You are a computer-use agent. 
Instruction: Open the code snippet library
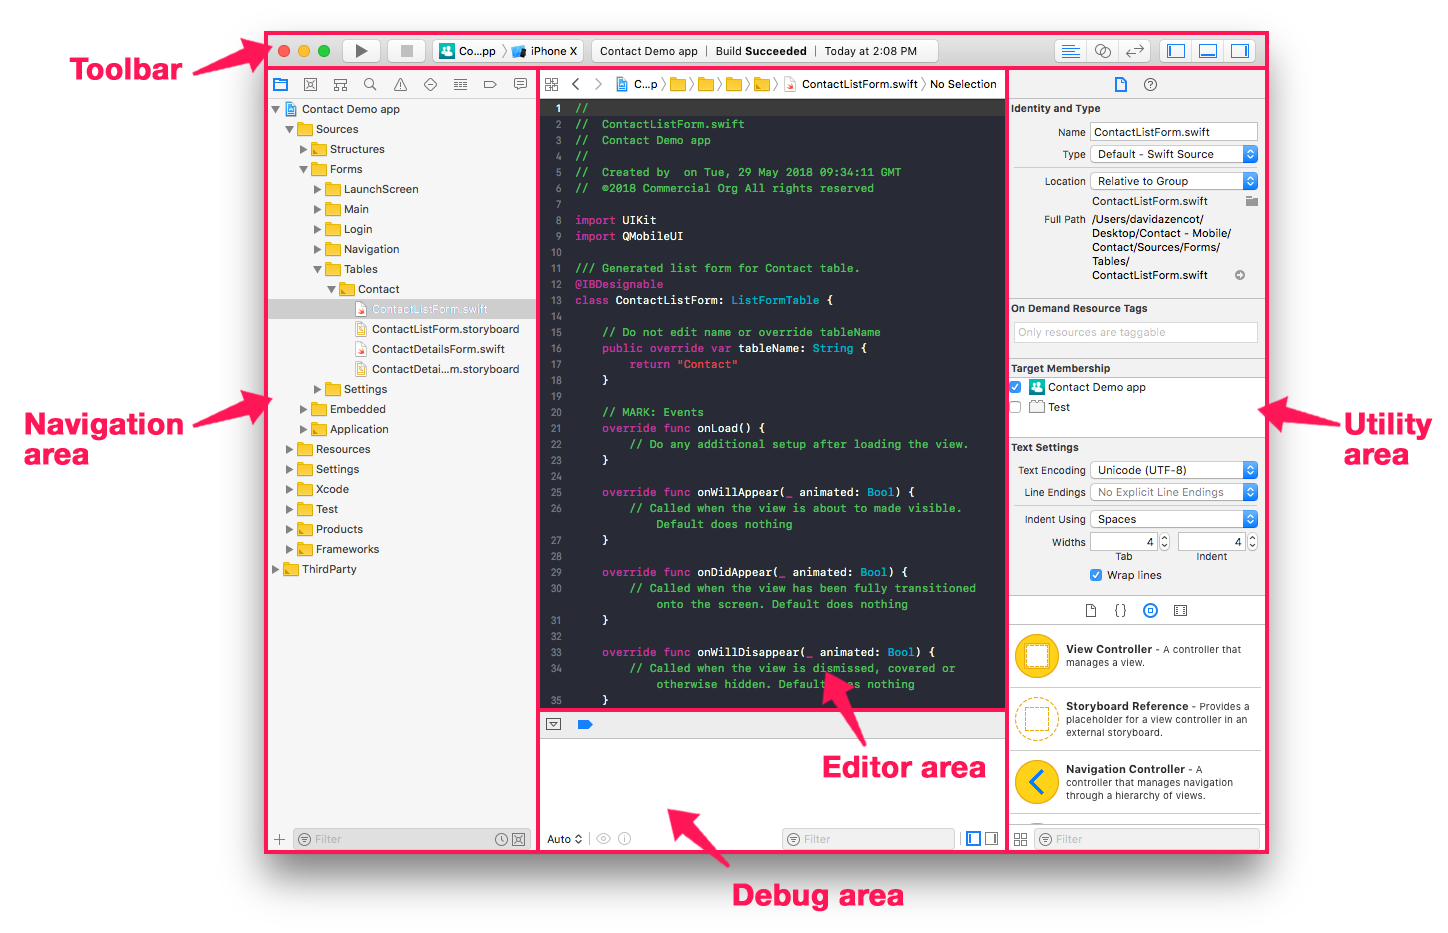pos(1120,610)
